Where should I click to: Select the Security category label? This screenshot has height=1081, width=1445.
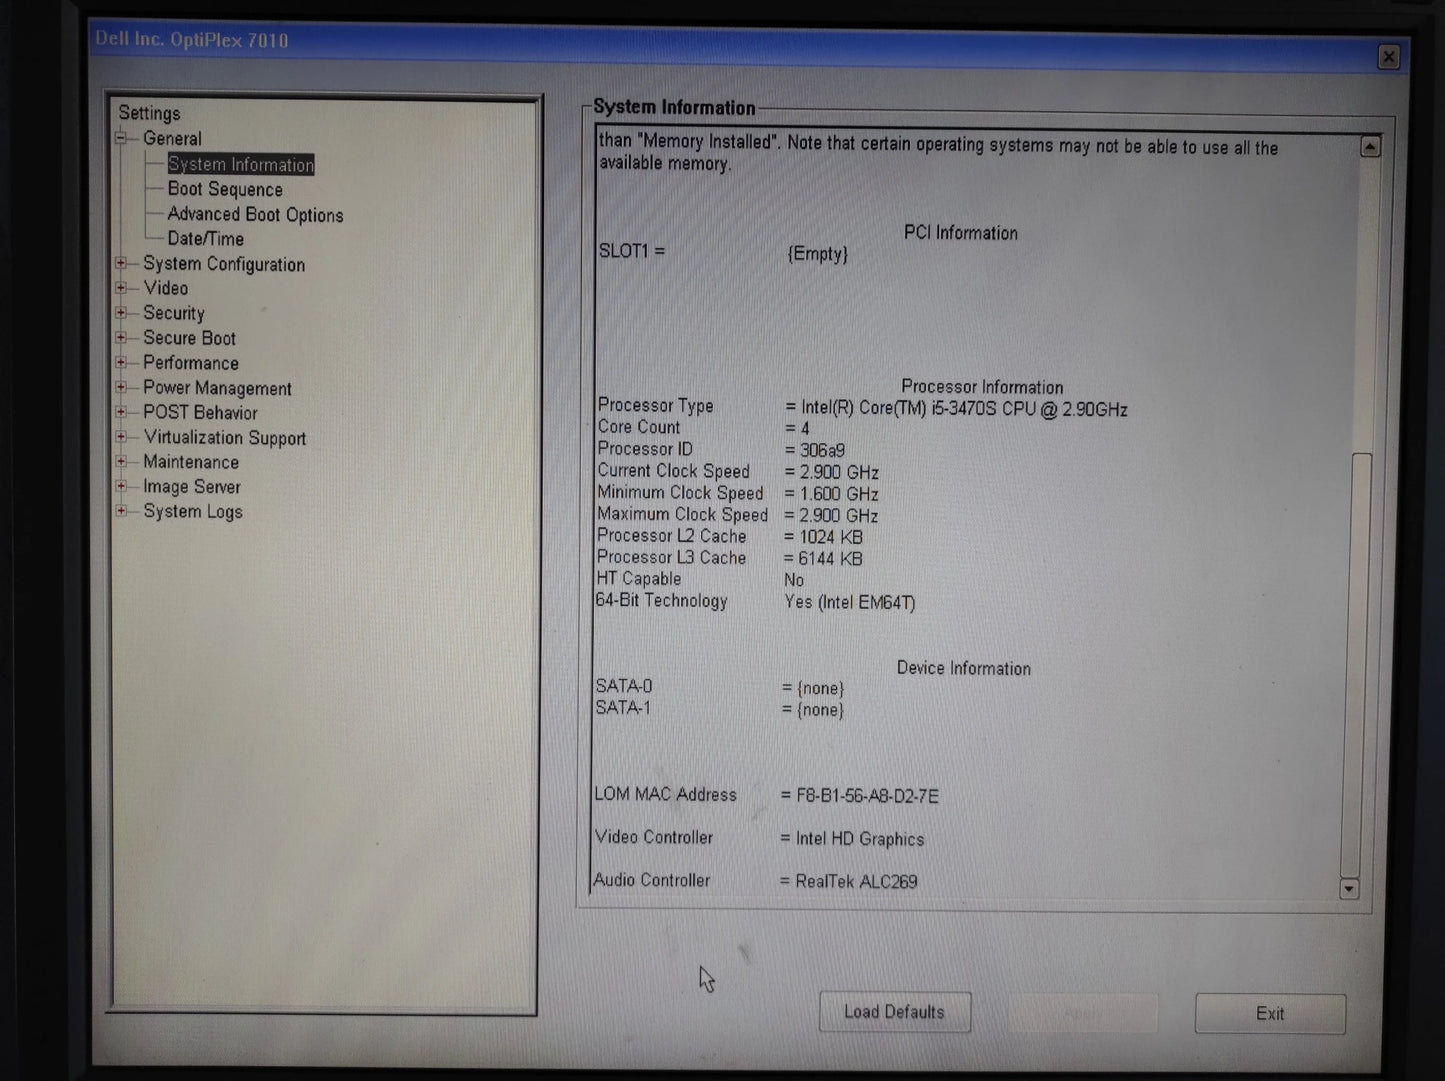174,313
